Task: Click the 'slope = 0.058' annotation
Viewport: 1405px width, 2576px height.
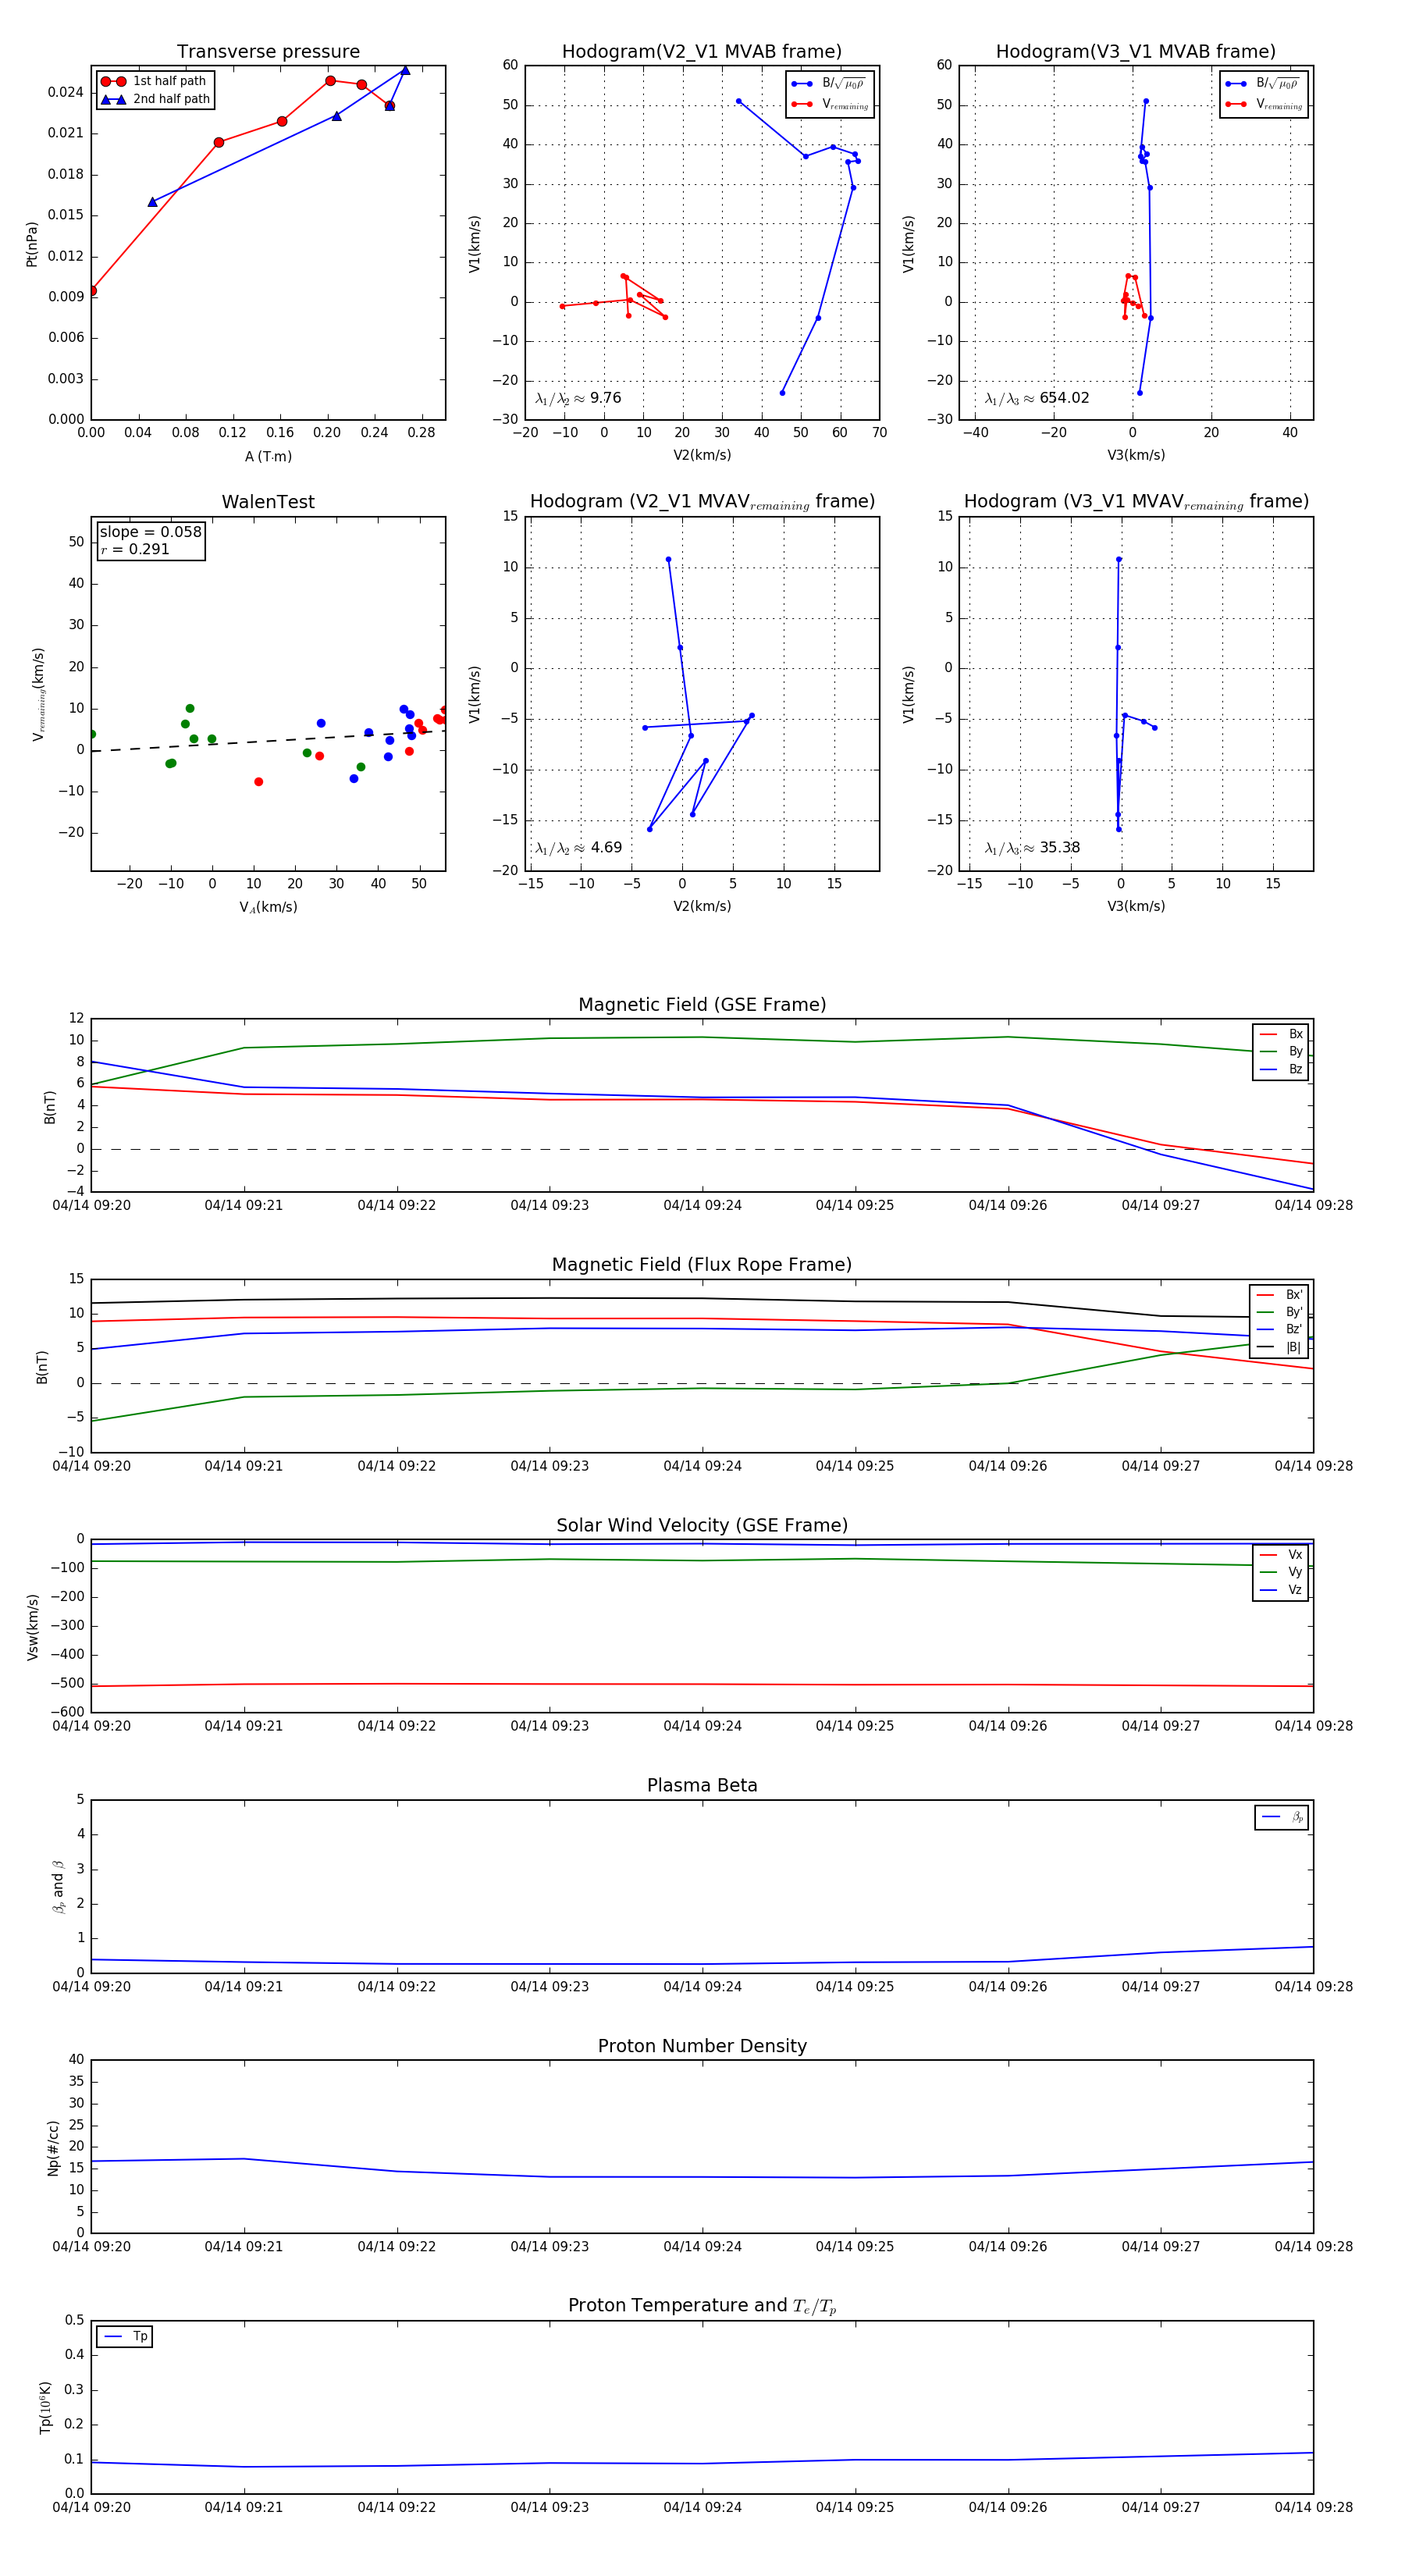Action: 150,532
